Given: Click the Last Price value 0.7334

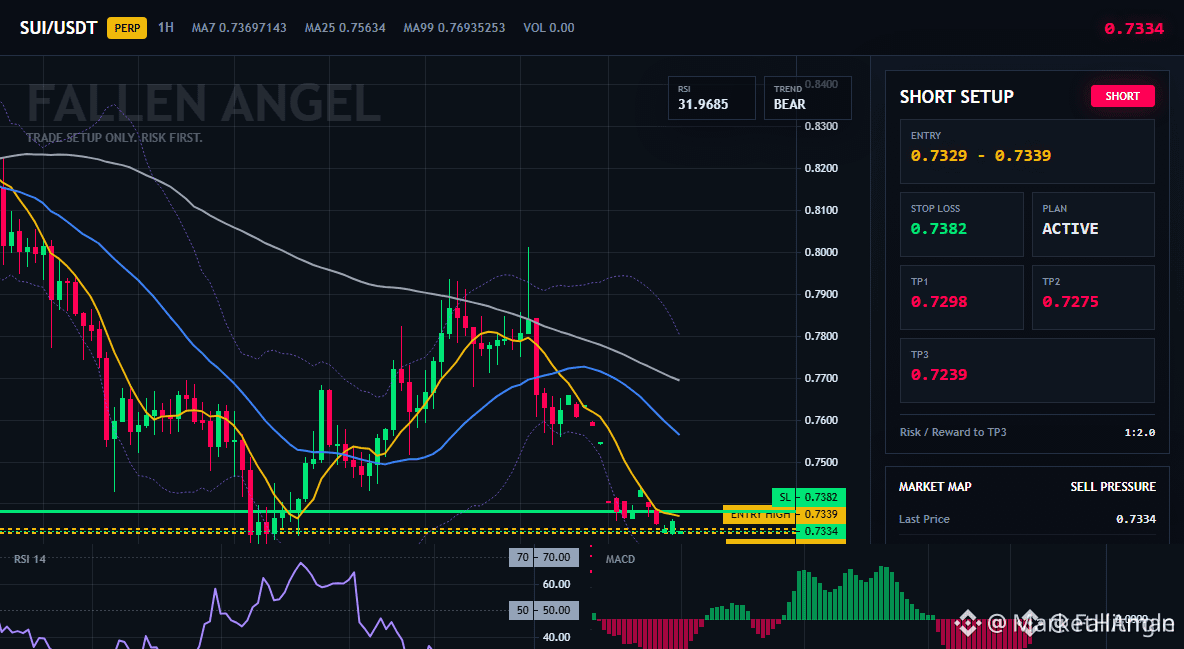Looking at the screenshot, I should click(1136, 519).
